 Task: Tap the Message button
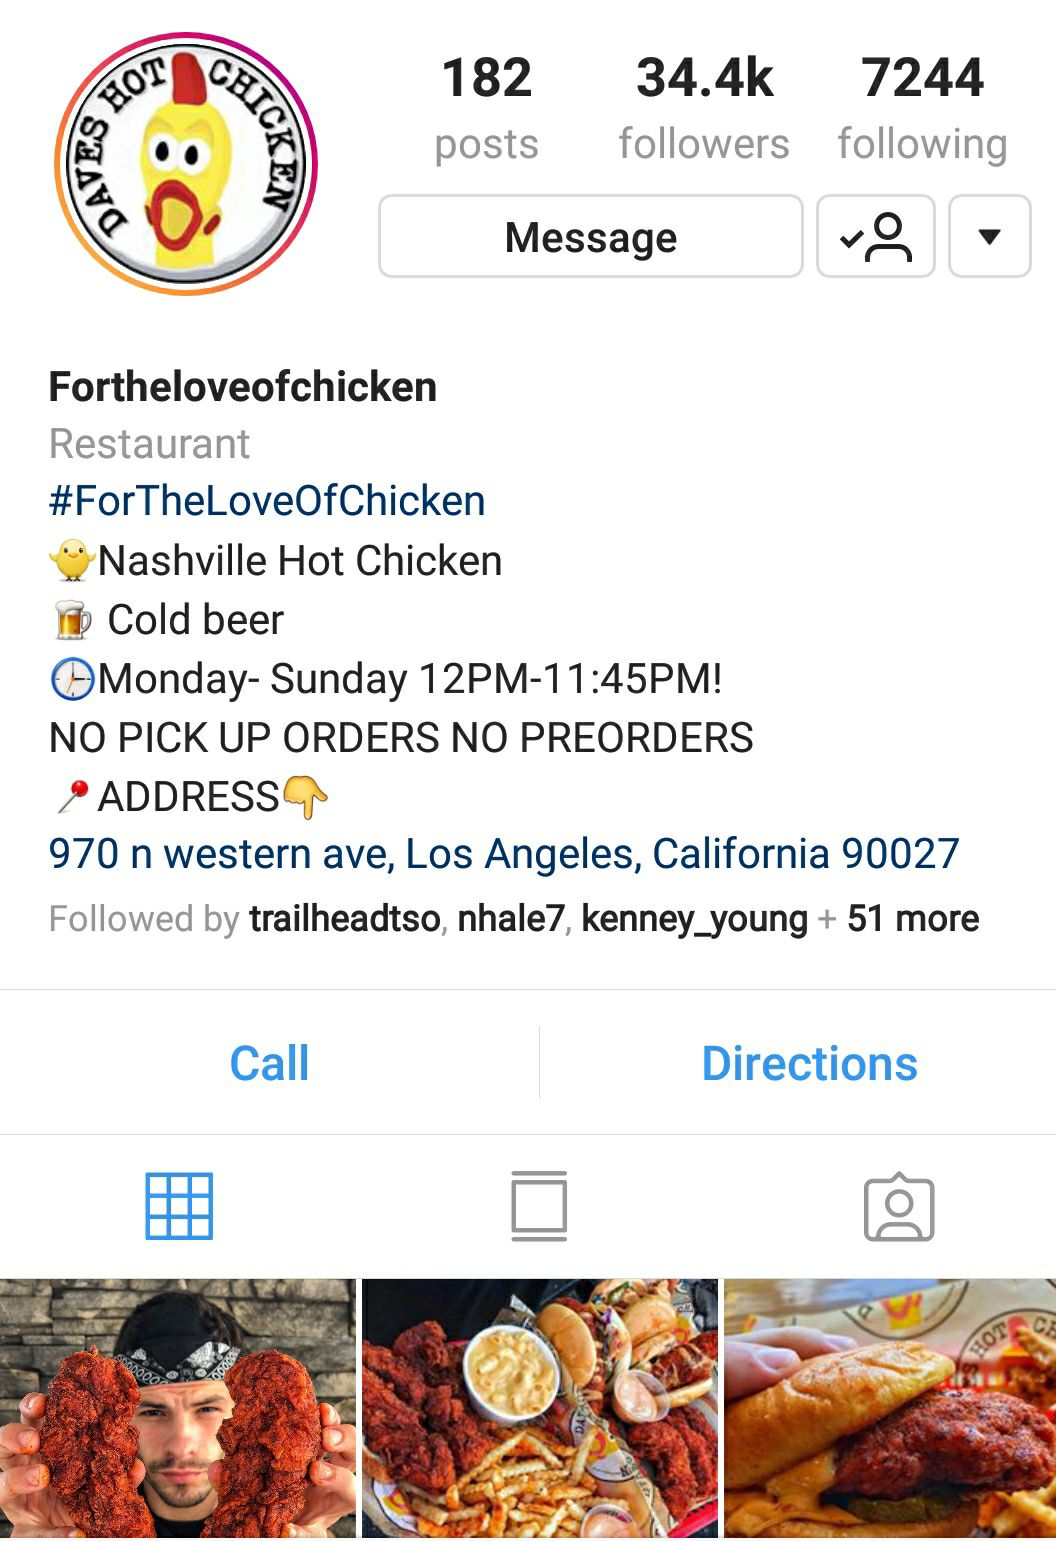tap(591, 236)
